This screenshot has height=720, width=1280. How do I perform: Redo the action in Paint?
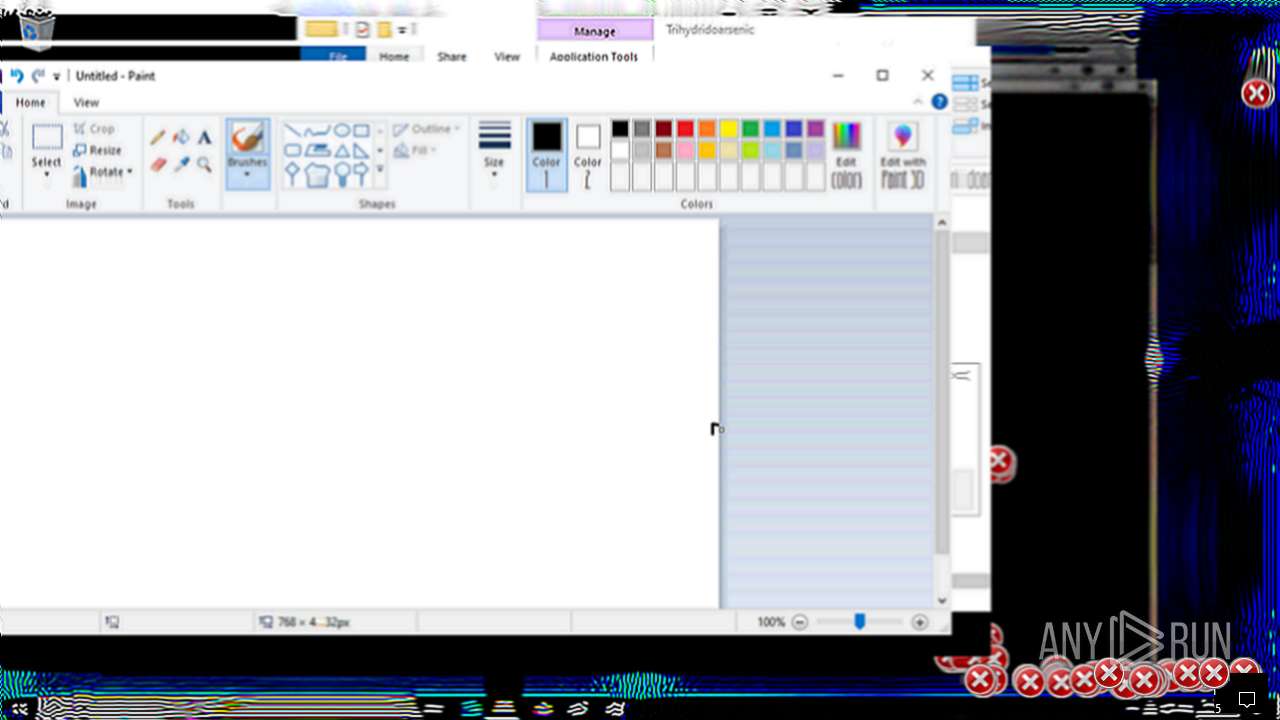click(x=38, y=76)
